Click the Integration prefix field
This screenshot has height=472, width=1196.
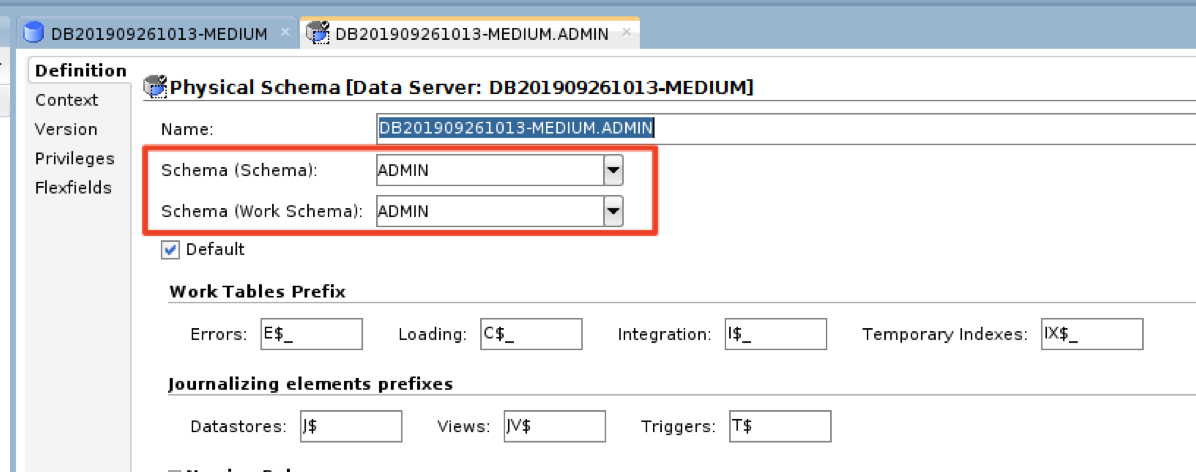click(776, 334)
